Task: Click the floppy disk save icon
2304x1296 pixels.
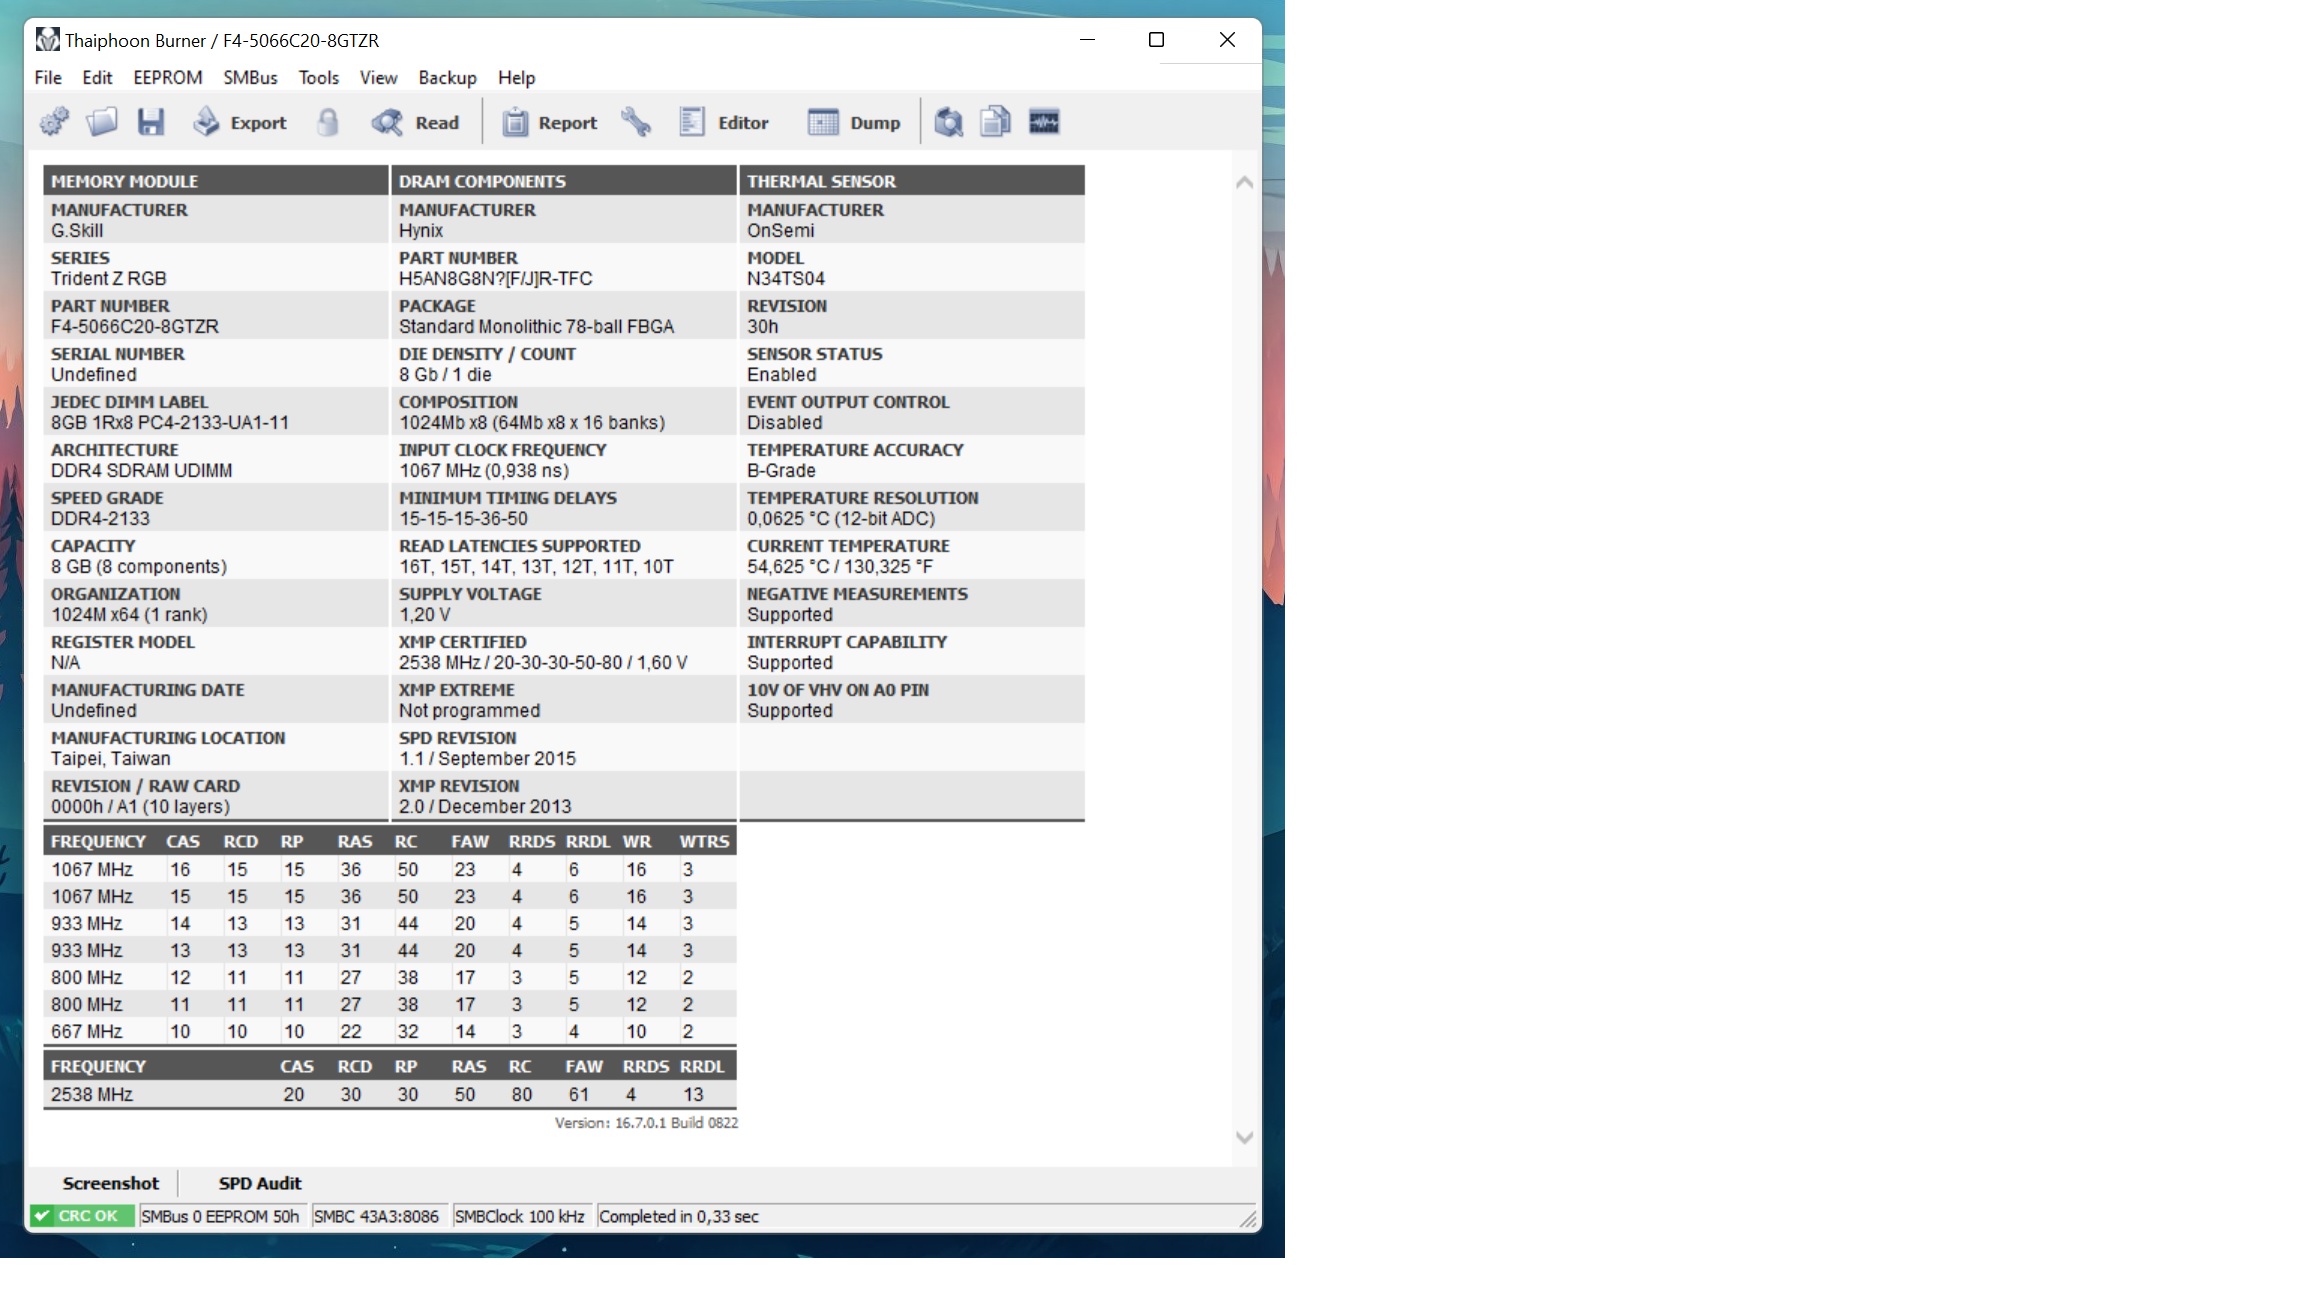Action: point(151,122)
